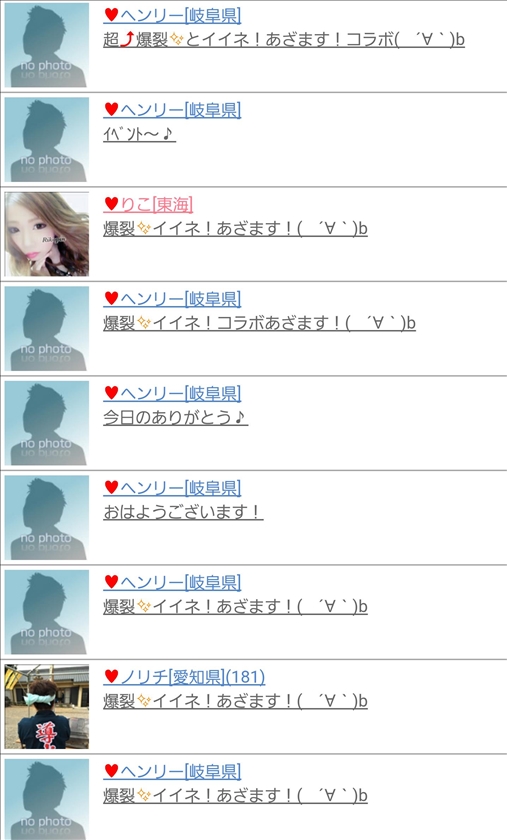Open りこ's 爆裂イイネ！あざます！ message
The width and height of the screenshot is (507, 840).
[x=235, y=229]
